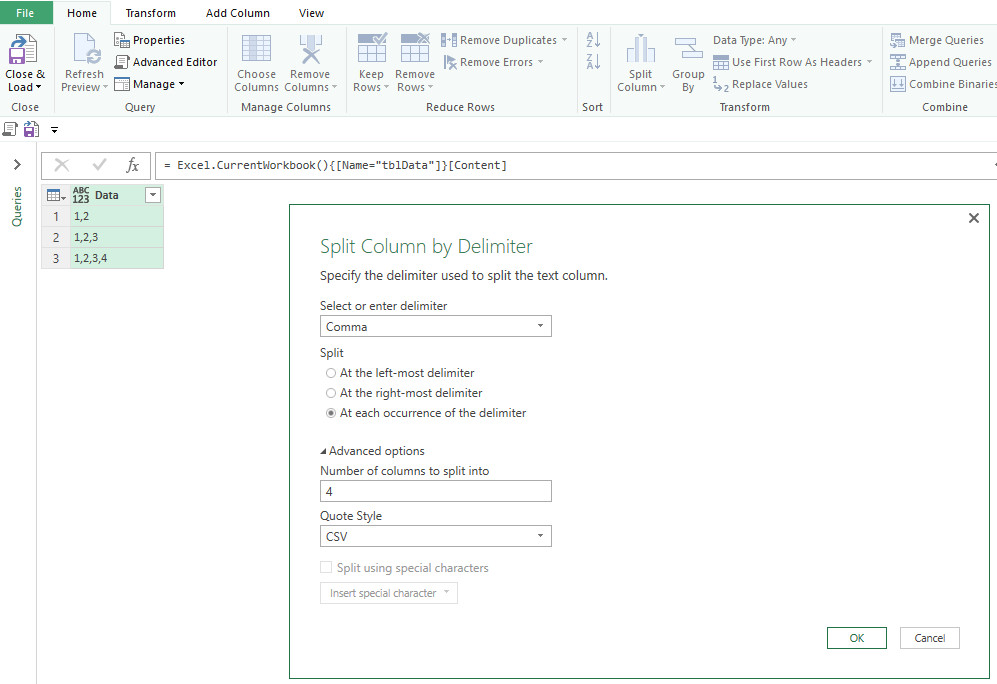Viewport: 997px width, 684px height.
Task: Click the table icon in grid corner
Action: 56,195
